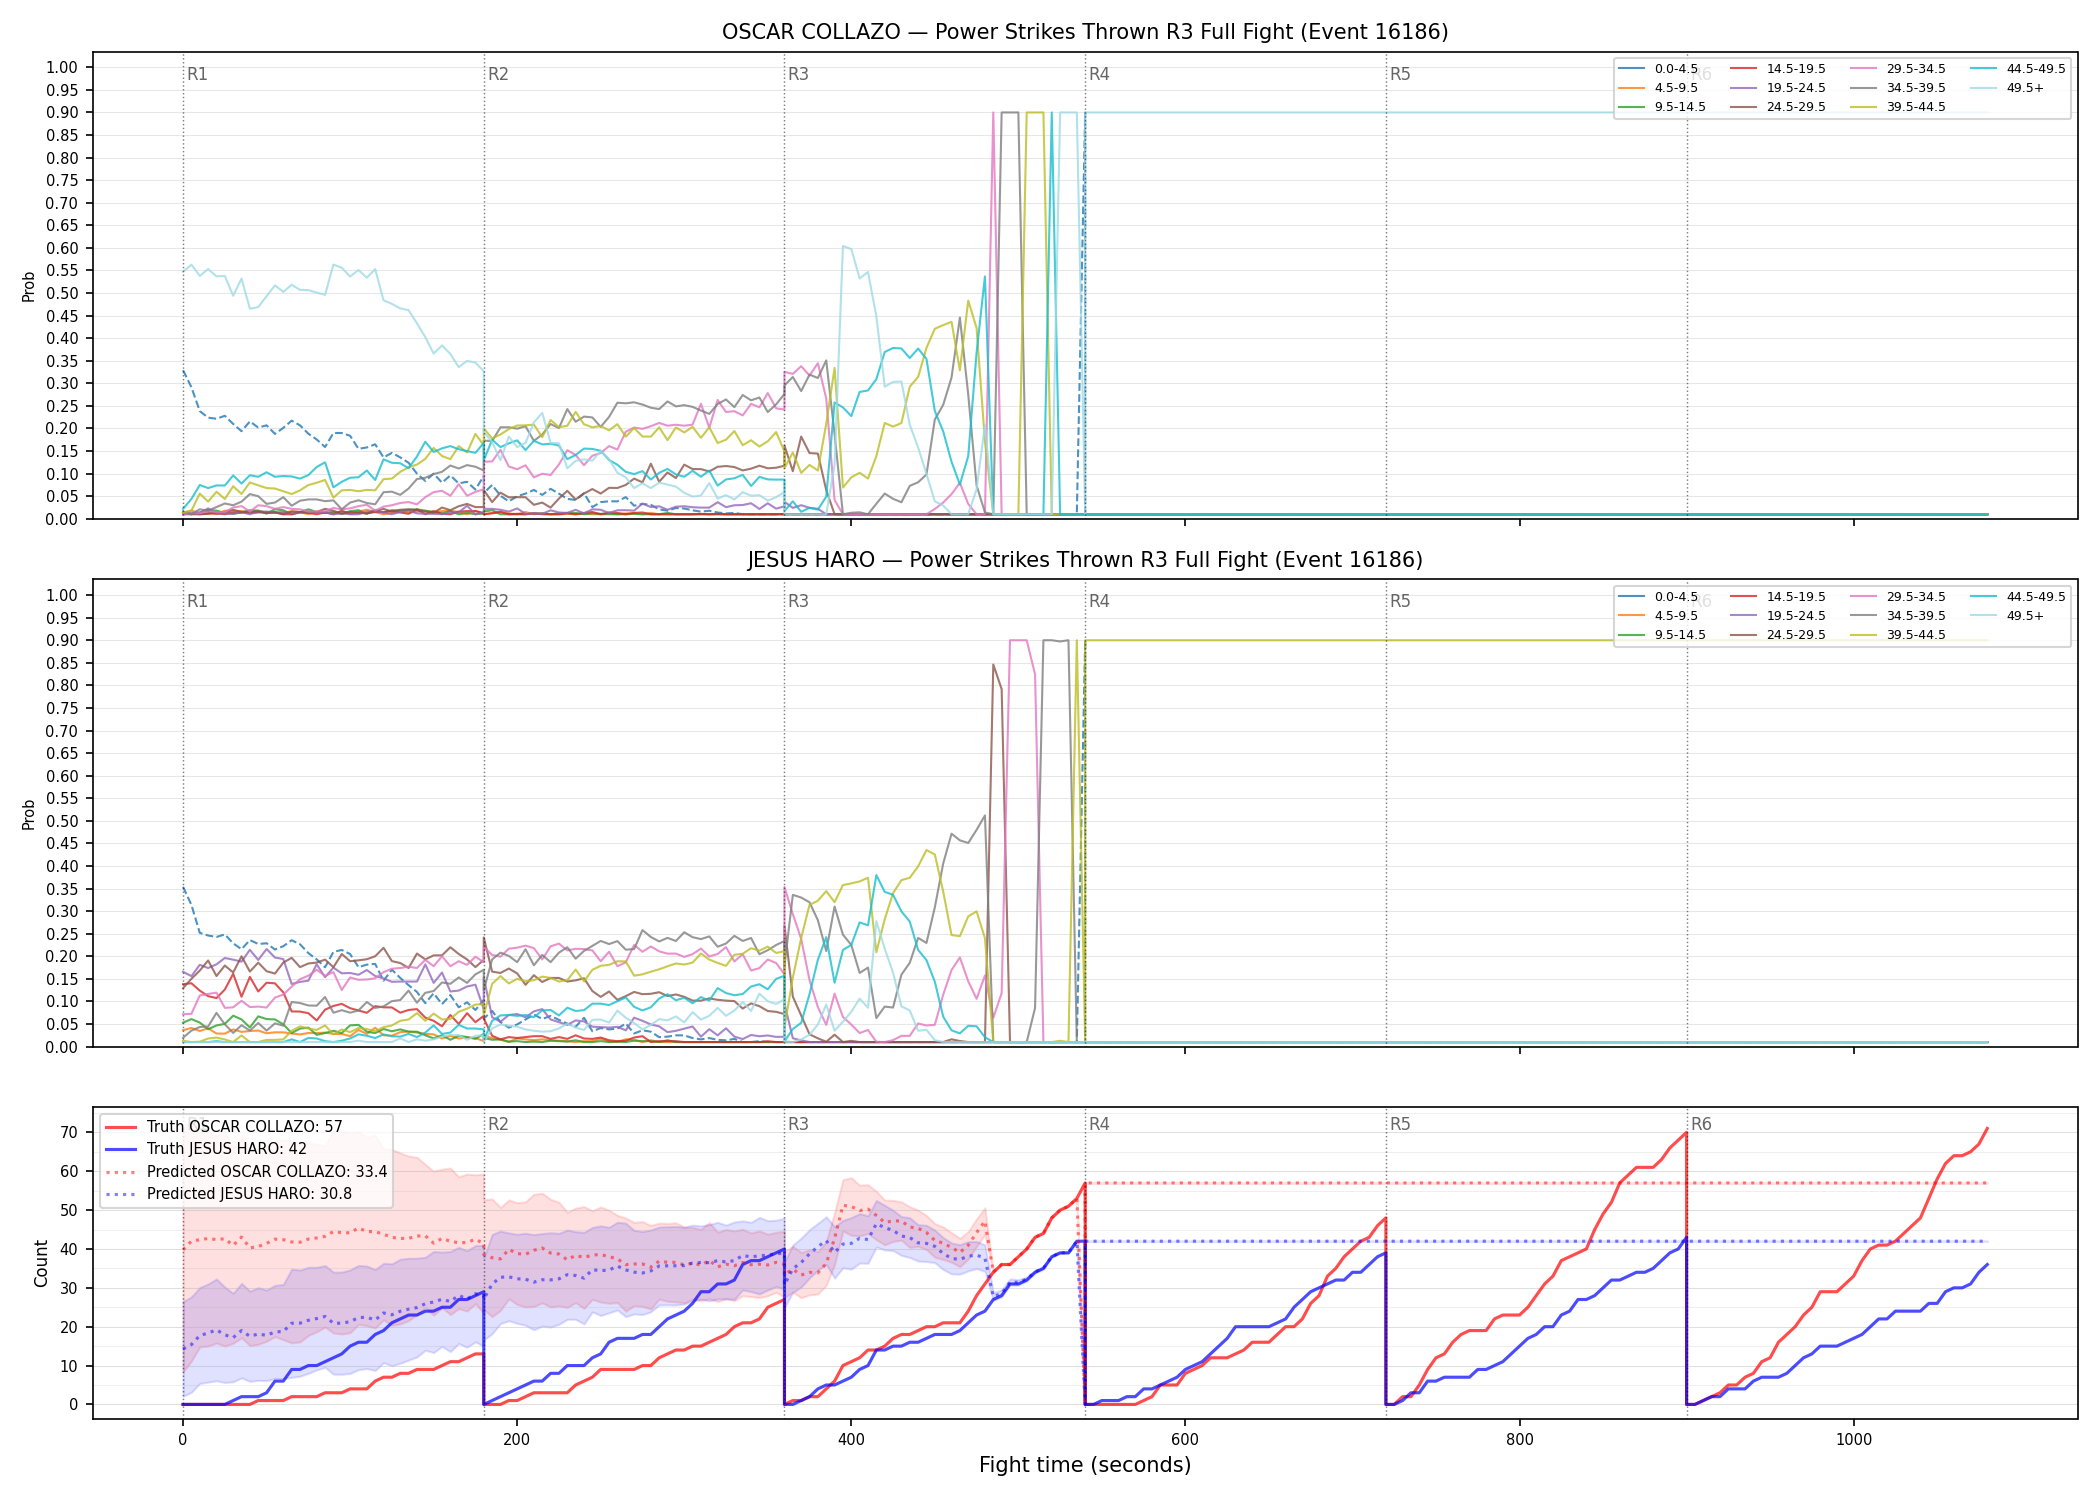Viewport: 2100px width, 1500px height.
Task: Select '9.5-14.5' legend entry in Haro chart
Action: coord(1662,635)
